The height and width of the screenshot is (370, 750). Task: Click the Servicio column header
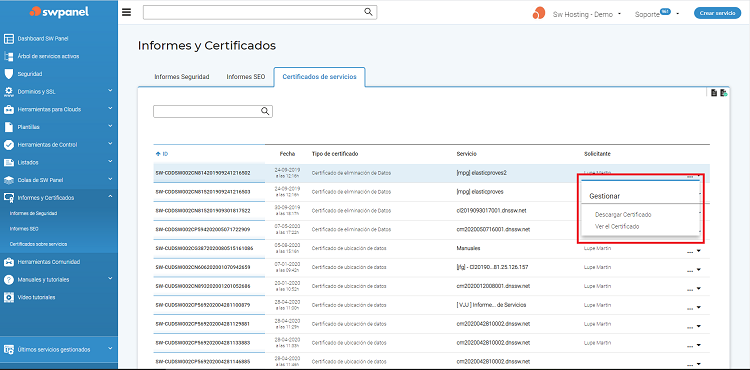466,154
